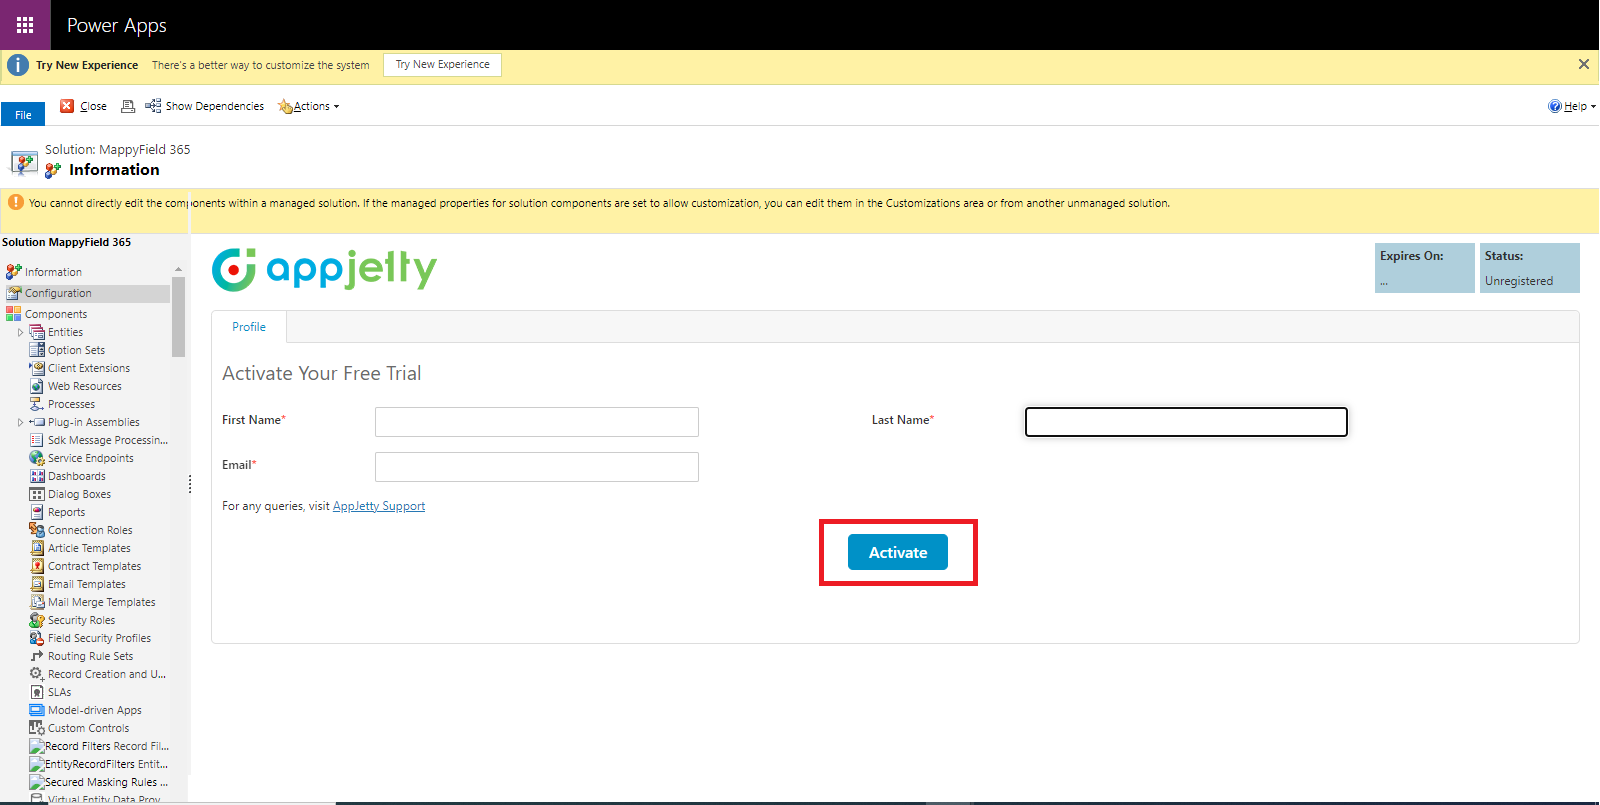Click the Service Endpoints globe icon
Screen dimensions: 1600x805
pos(37,458)
